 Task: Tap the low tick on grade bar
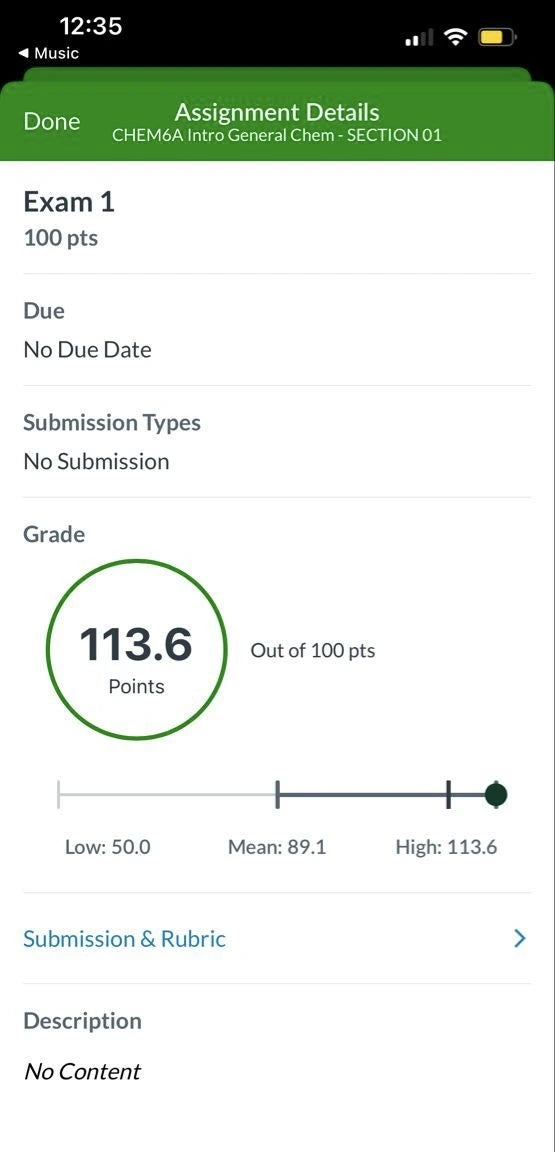(58, 794)
